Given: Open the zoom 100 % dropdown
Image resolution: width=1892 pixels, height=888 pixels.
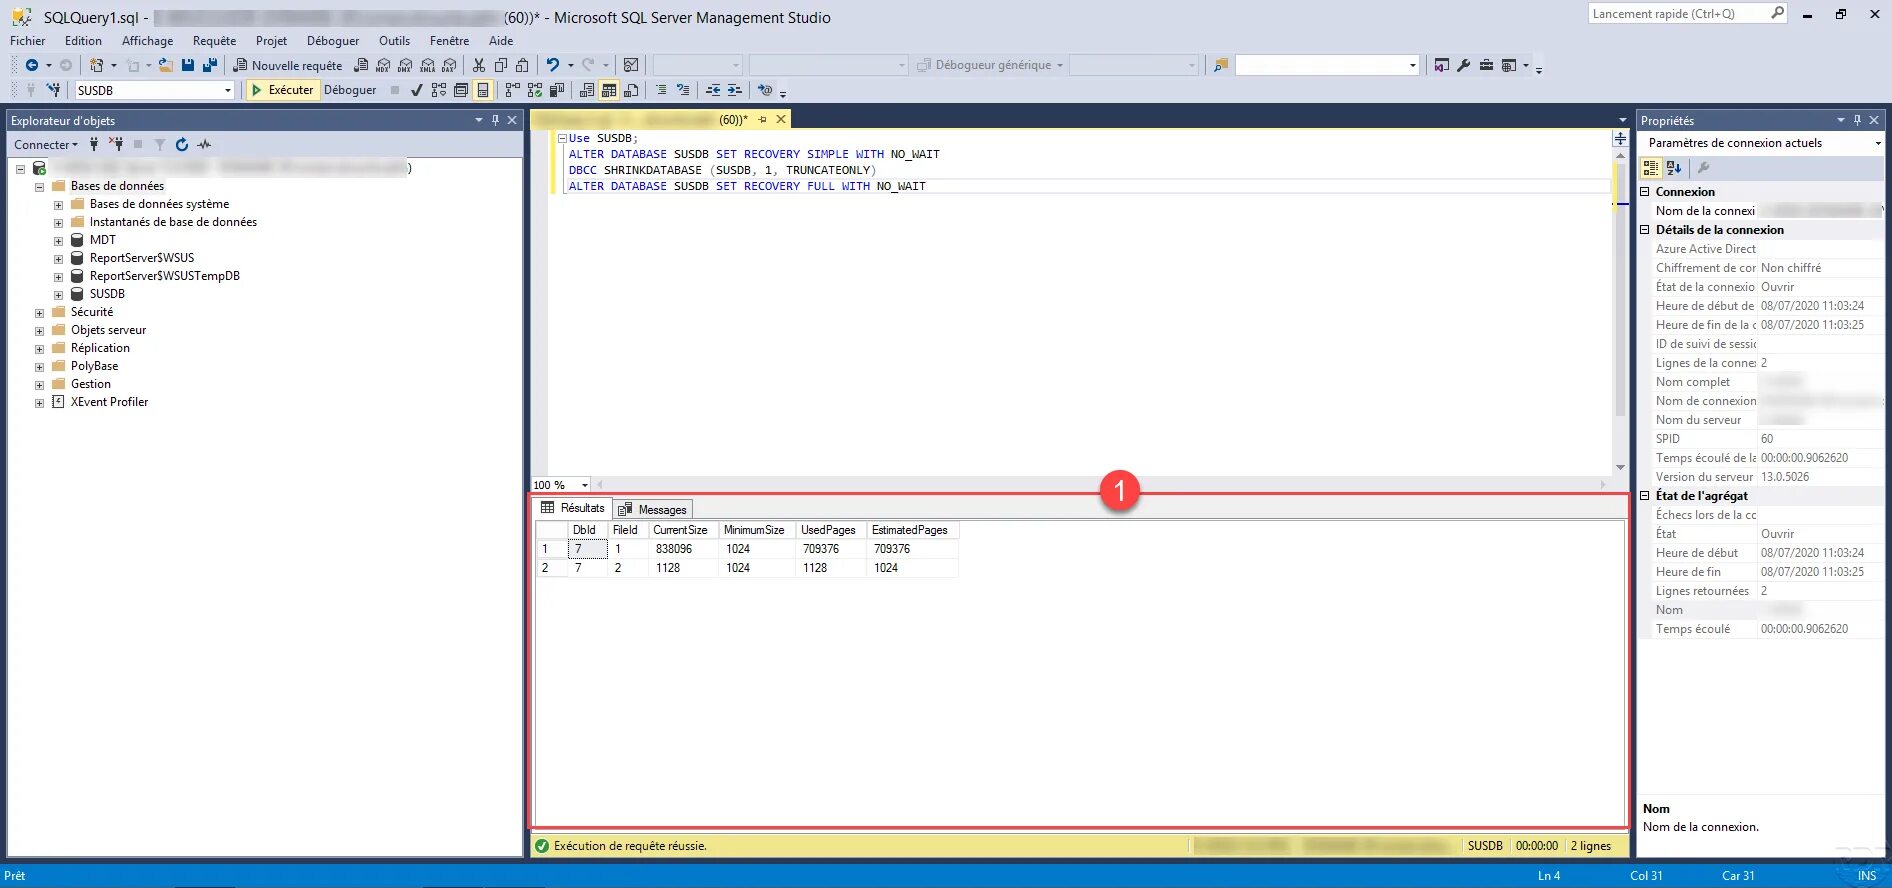Looking at the screenshot, I should pos(585,485).
